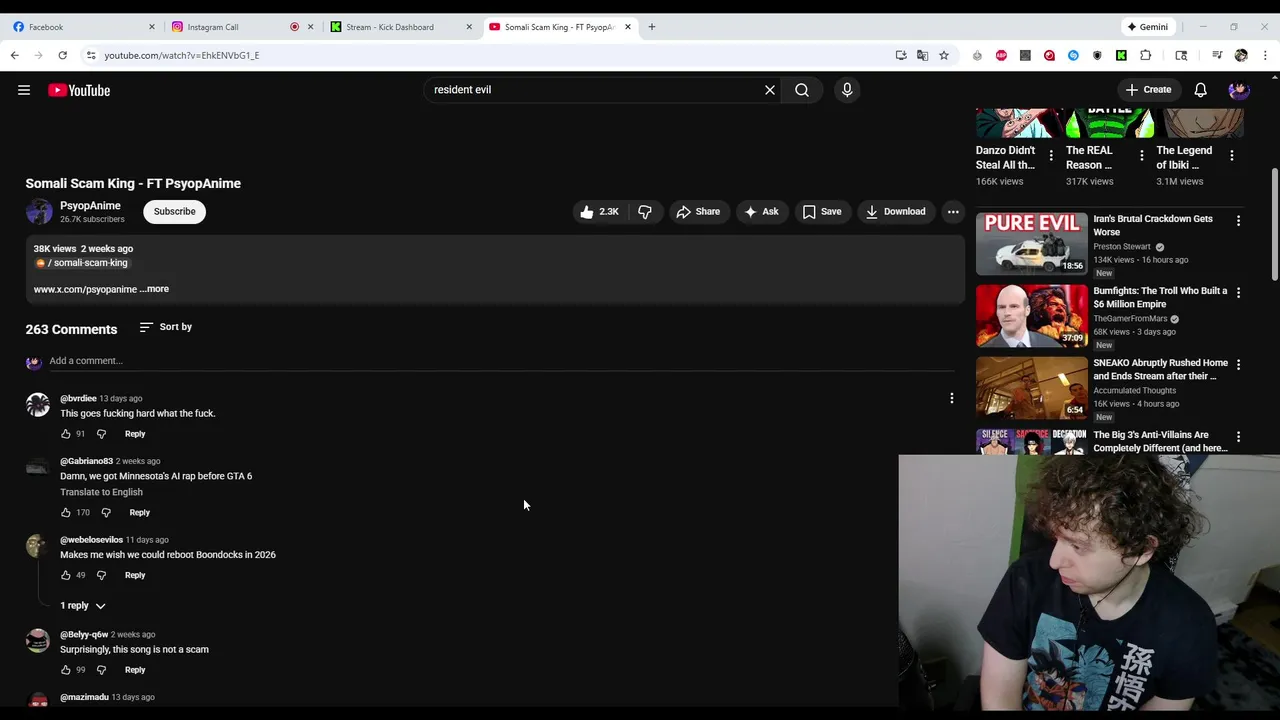Open Iran's Brutal Crackdown video thumbnail

point(1031,243)
